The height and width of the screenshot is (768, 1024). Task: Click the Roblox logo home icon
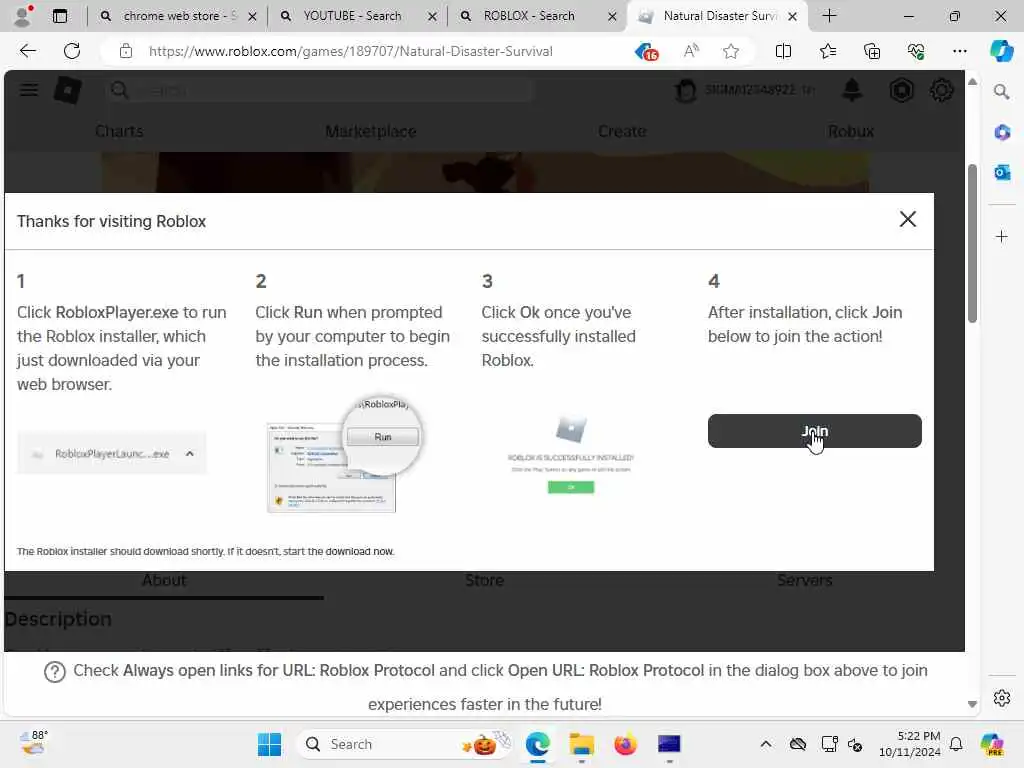68,89
